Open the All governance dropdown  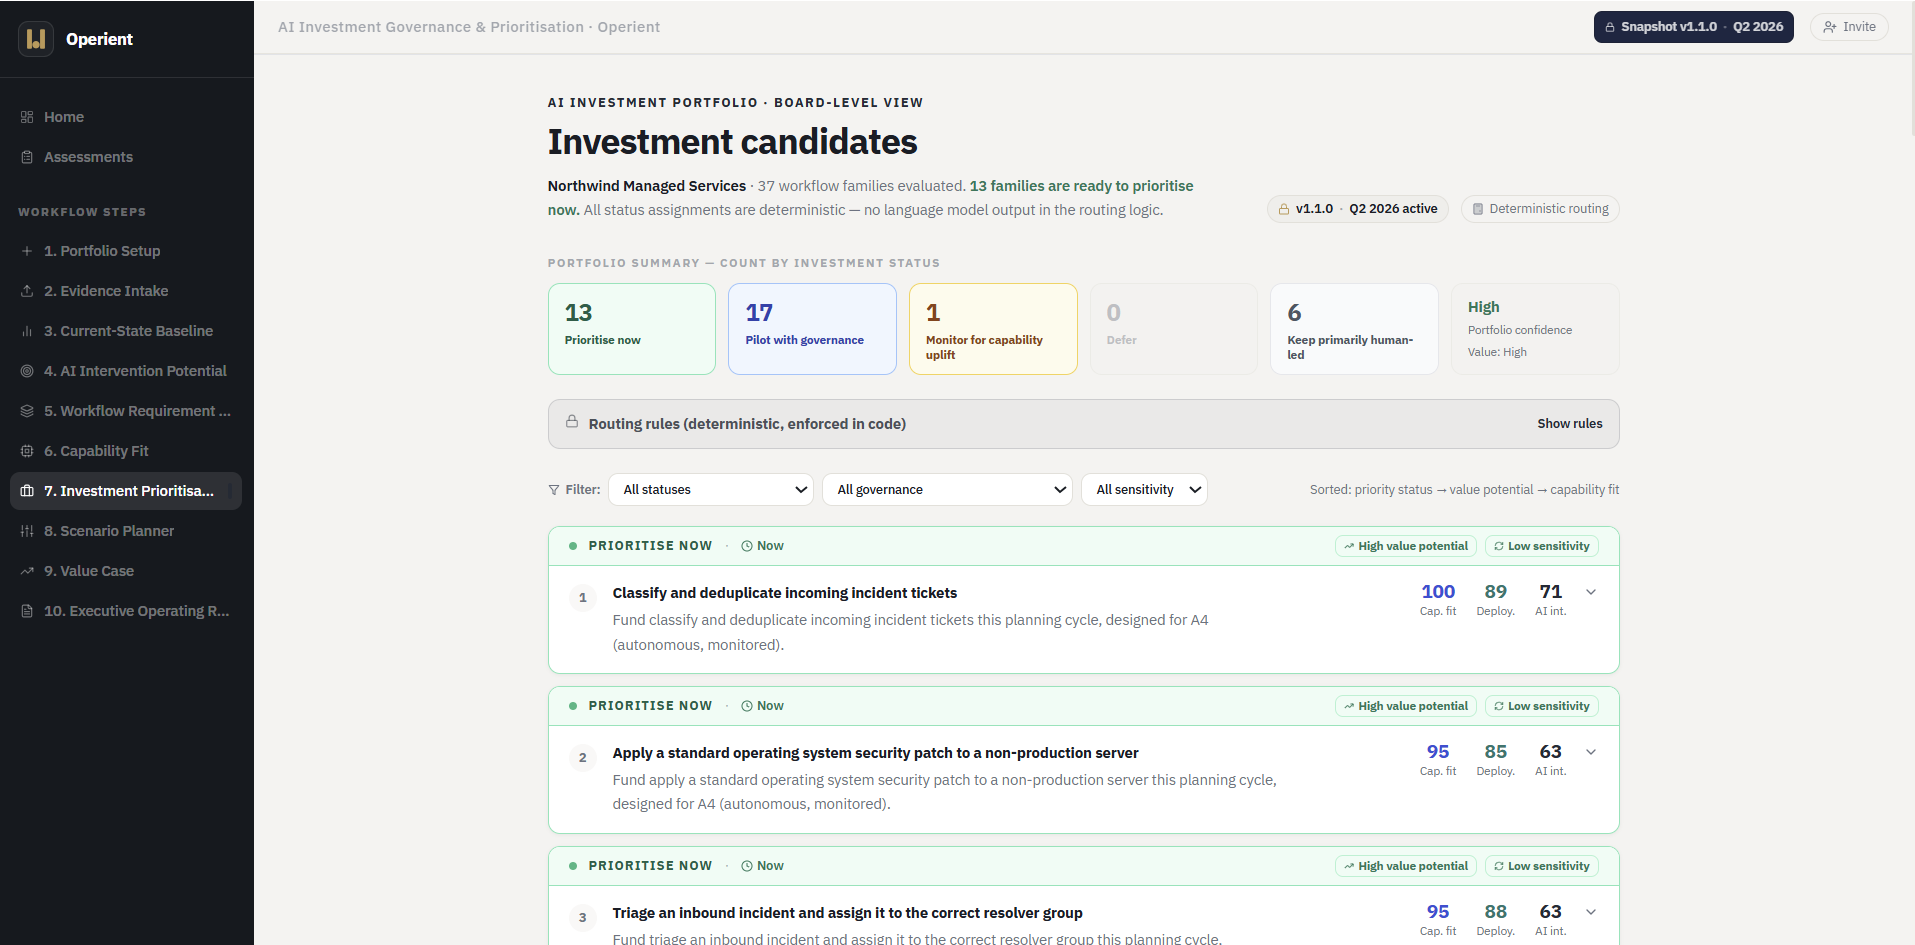[947, 490]
